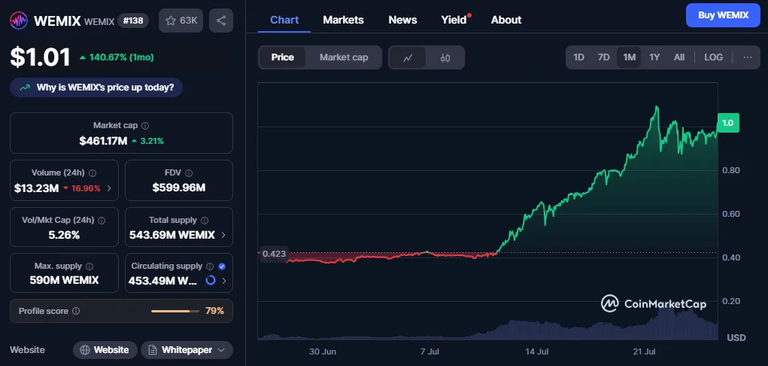
Task: Switch chart to Market cap view
Action: point(343,57)
